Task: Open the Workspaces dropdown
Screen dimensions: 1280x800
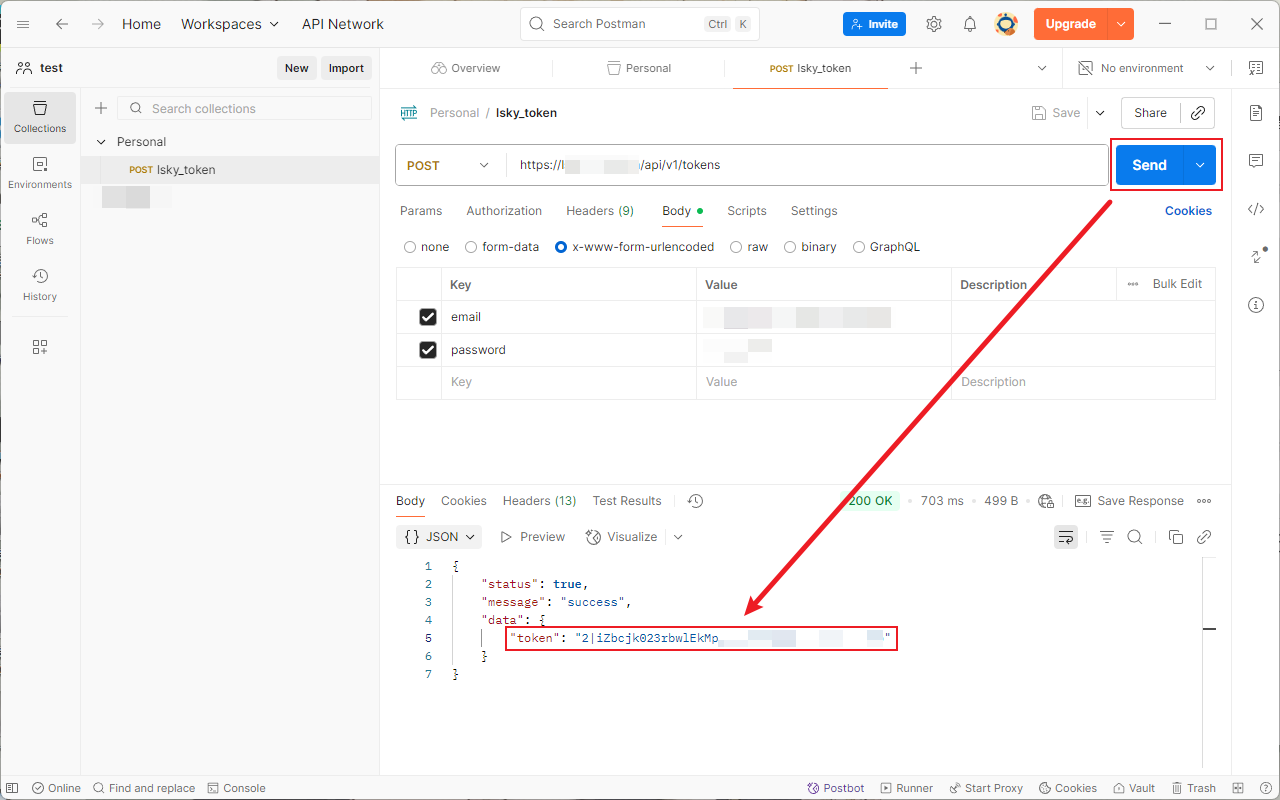Action: [230, 24]
